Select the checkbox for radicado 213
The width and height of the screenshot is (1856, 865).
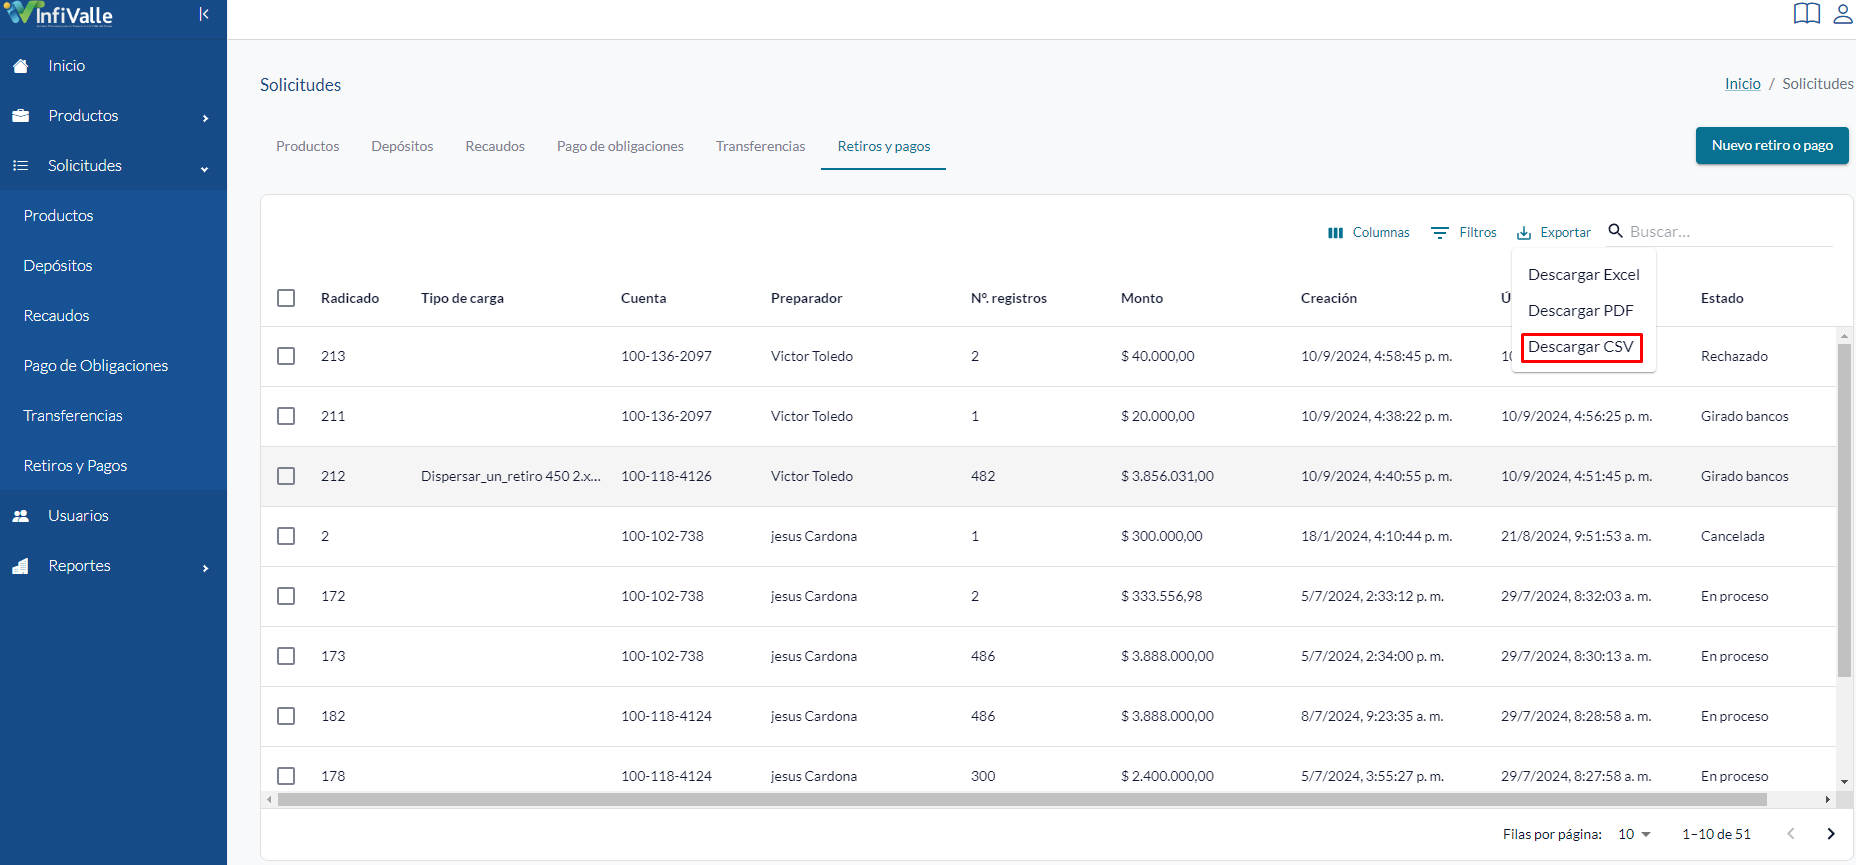(286, 356)
